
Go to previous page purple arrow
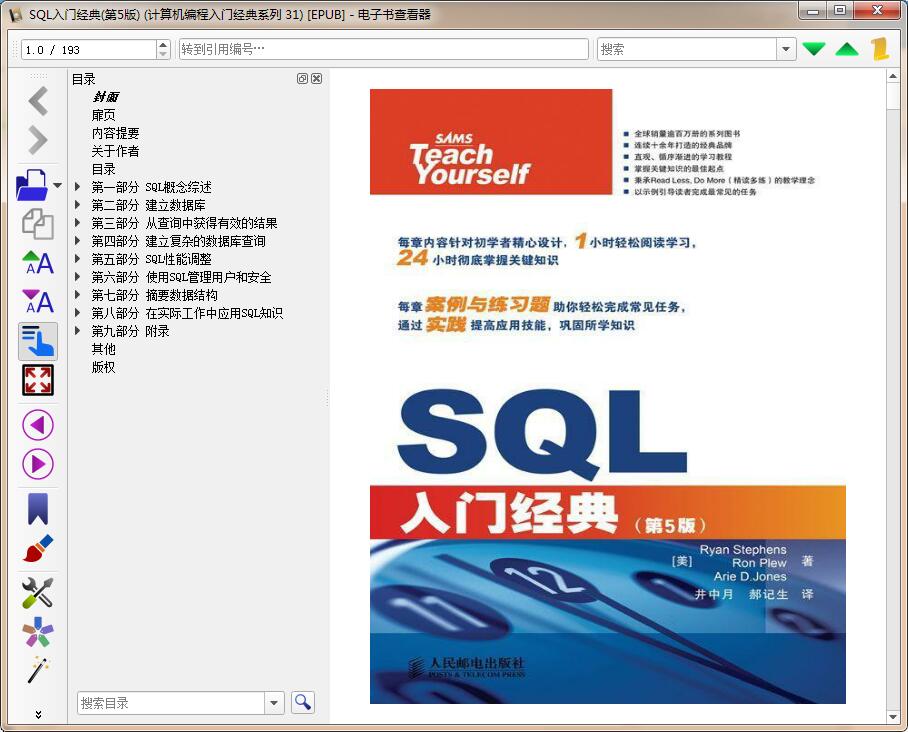point(38,426)
